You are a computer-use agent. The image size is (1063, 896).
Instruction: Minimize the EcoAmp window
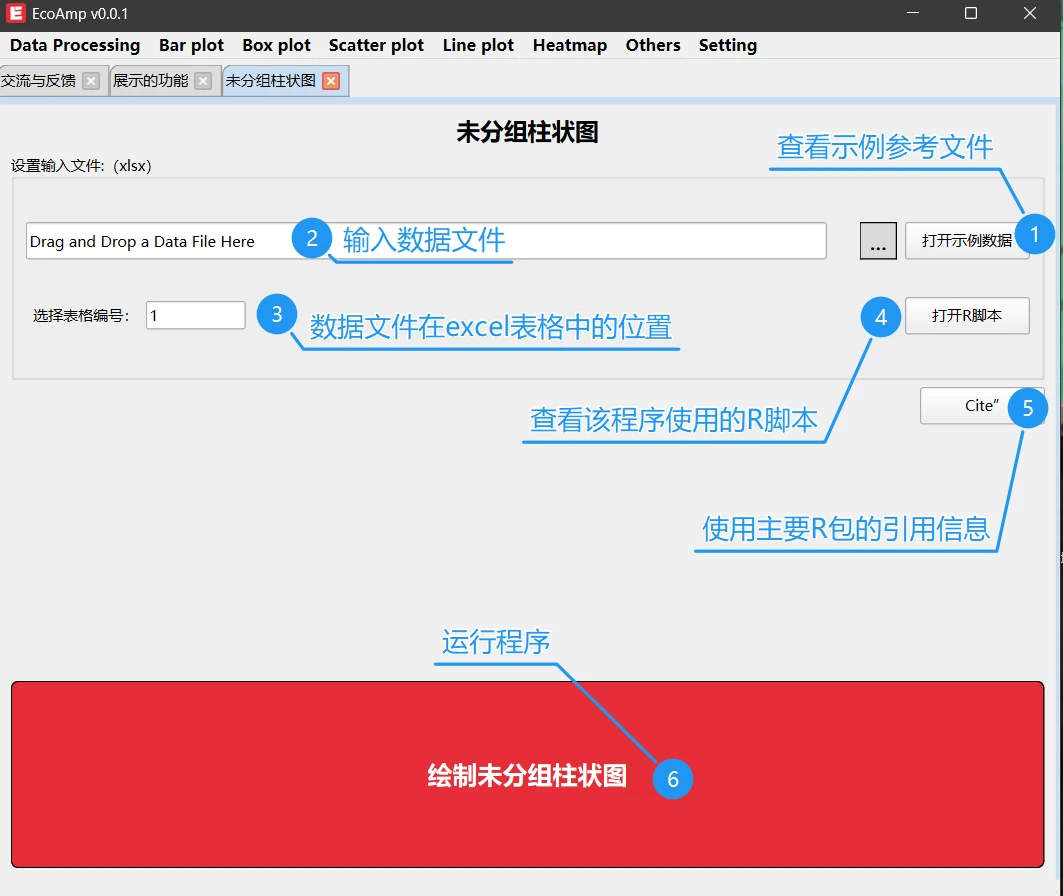pyautogui.click(x=912, y=14)
